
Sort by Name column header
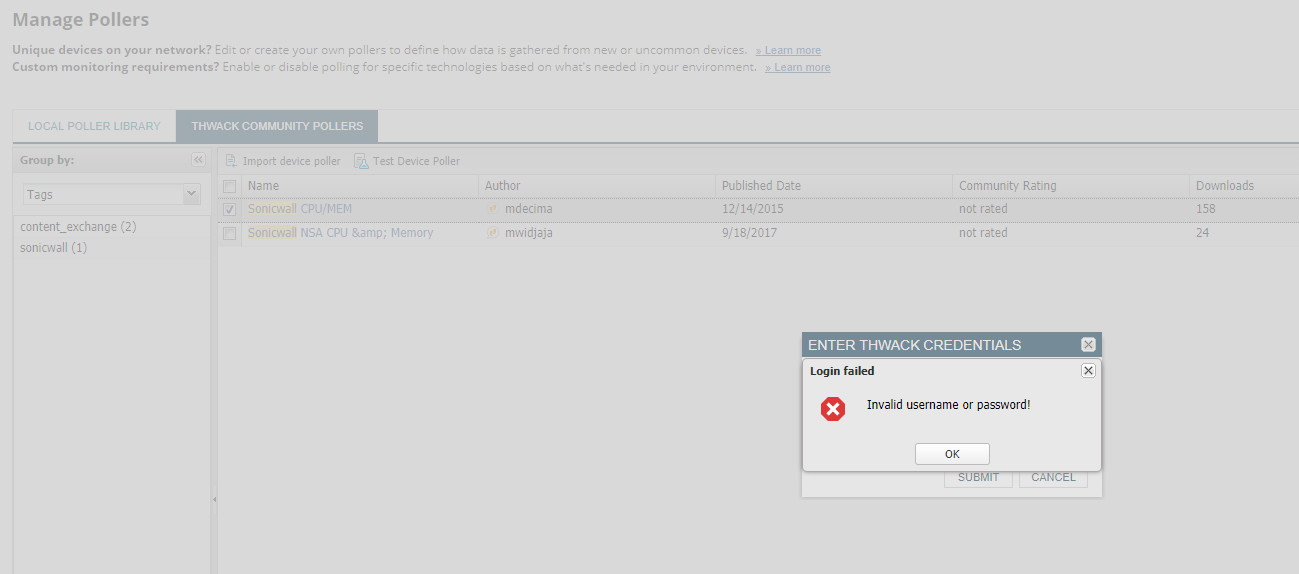coord(360,186)
